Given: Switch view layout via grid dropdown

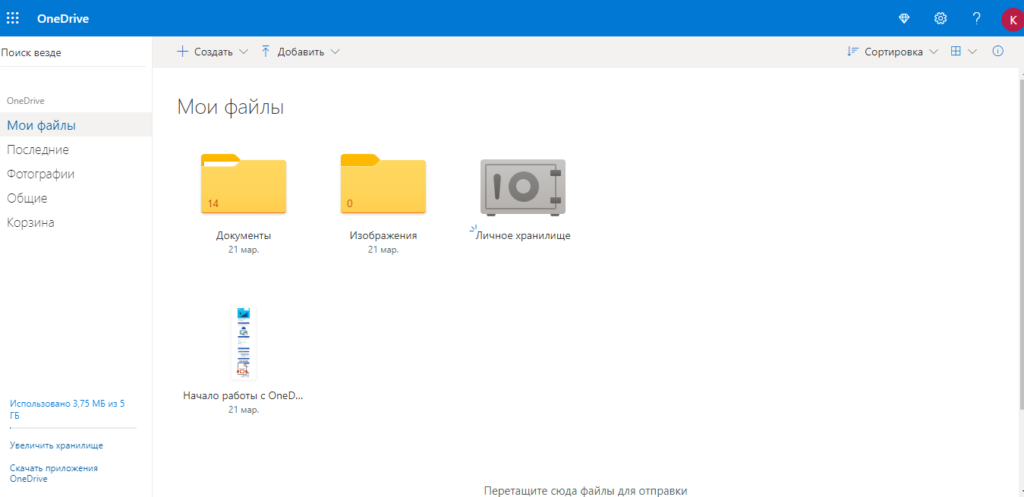Looking at the screenshot, I should point(963,52).
